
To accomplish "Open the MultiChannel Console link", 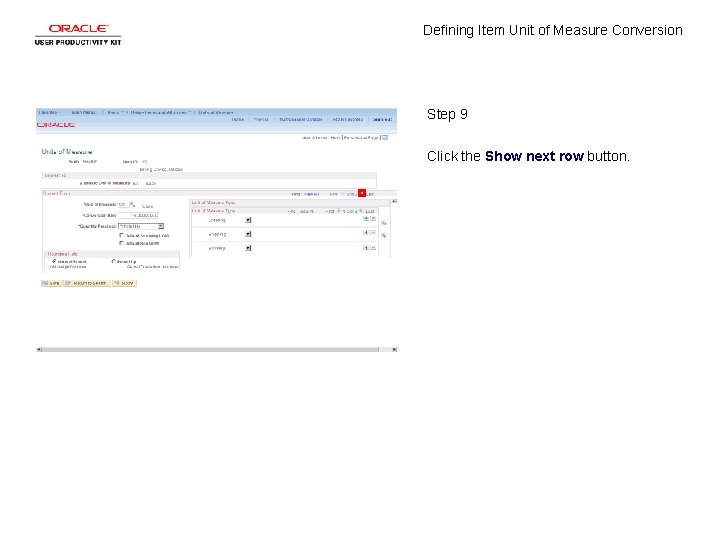I will (x=301, y=119).
